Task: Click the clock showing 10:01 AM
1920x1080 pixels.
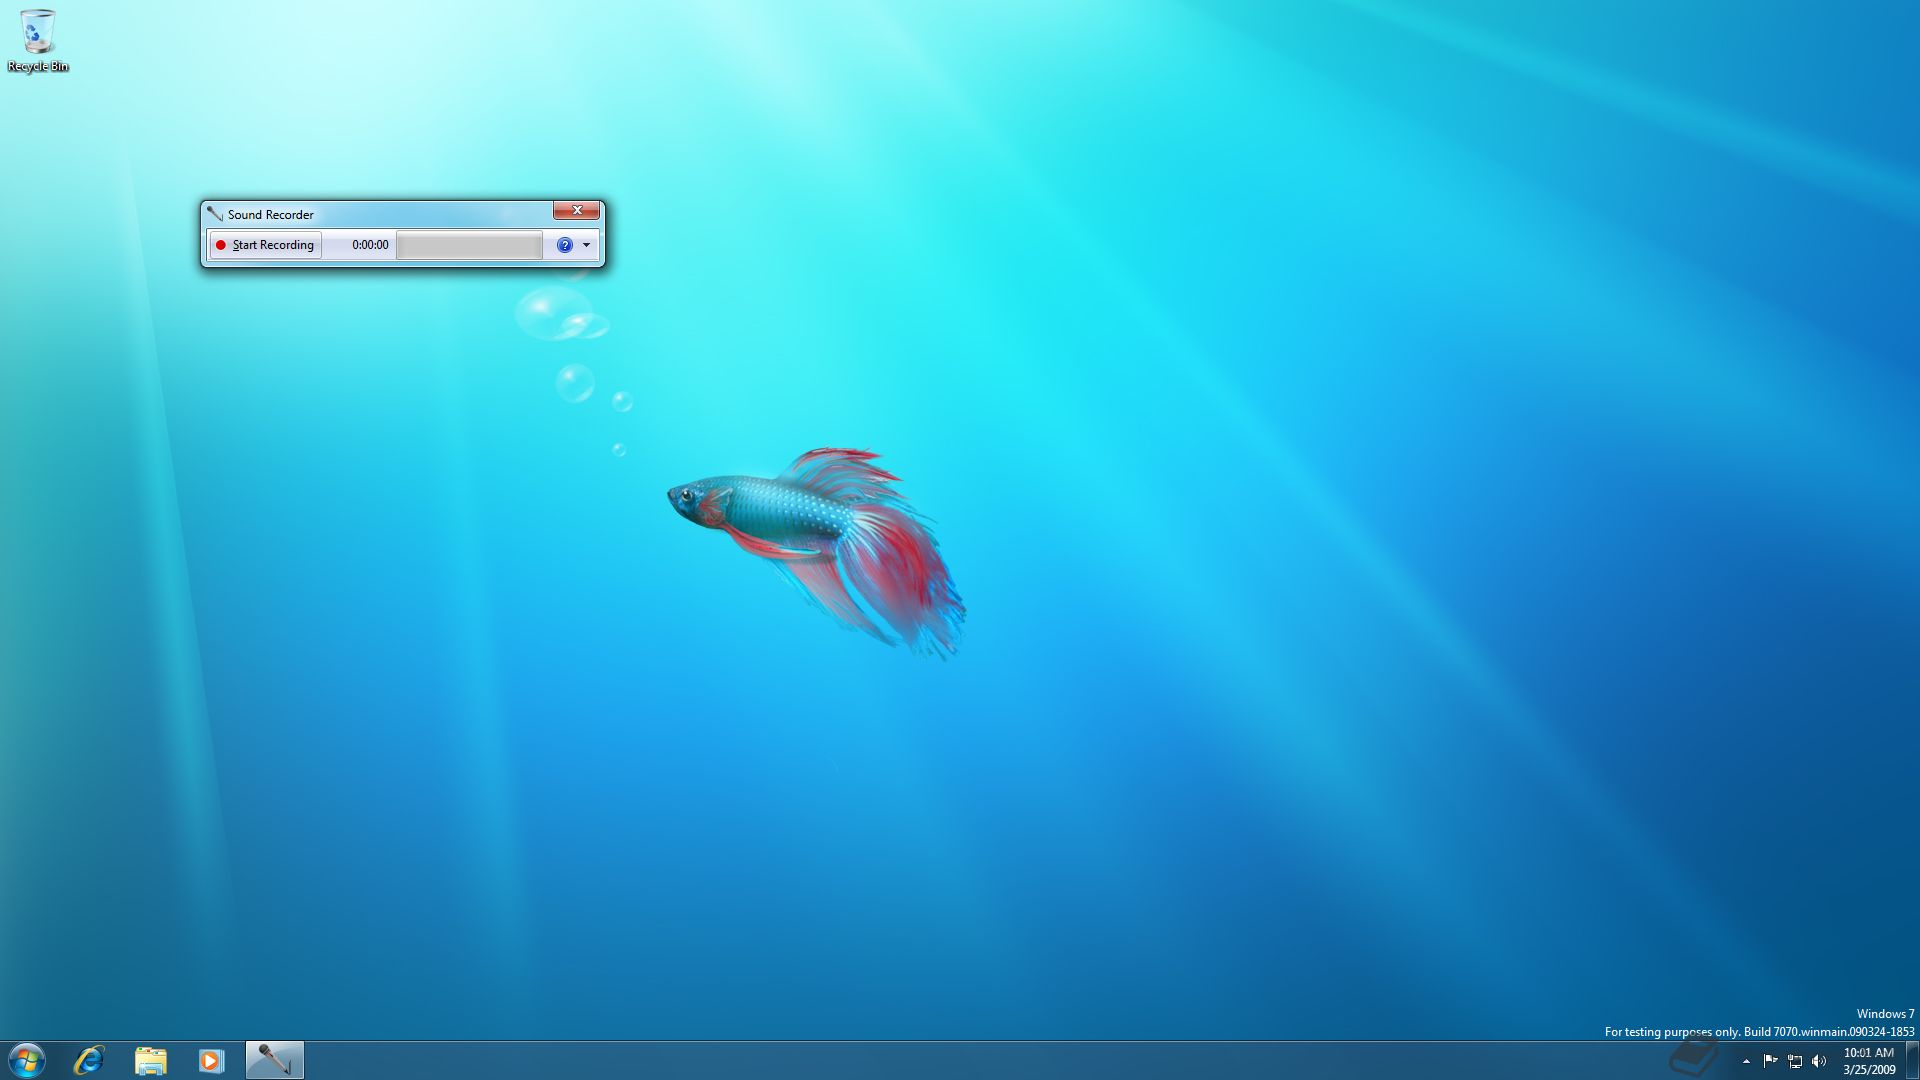Action: pyautogui.click(x=1868, y=1060)
